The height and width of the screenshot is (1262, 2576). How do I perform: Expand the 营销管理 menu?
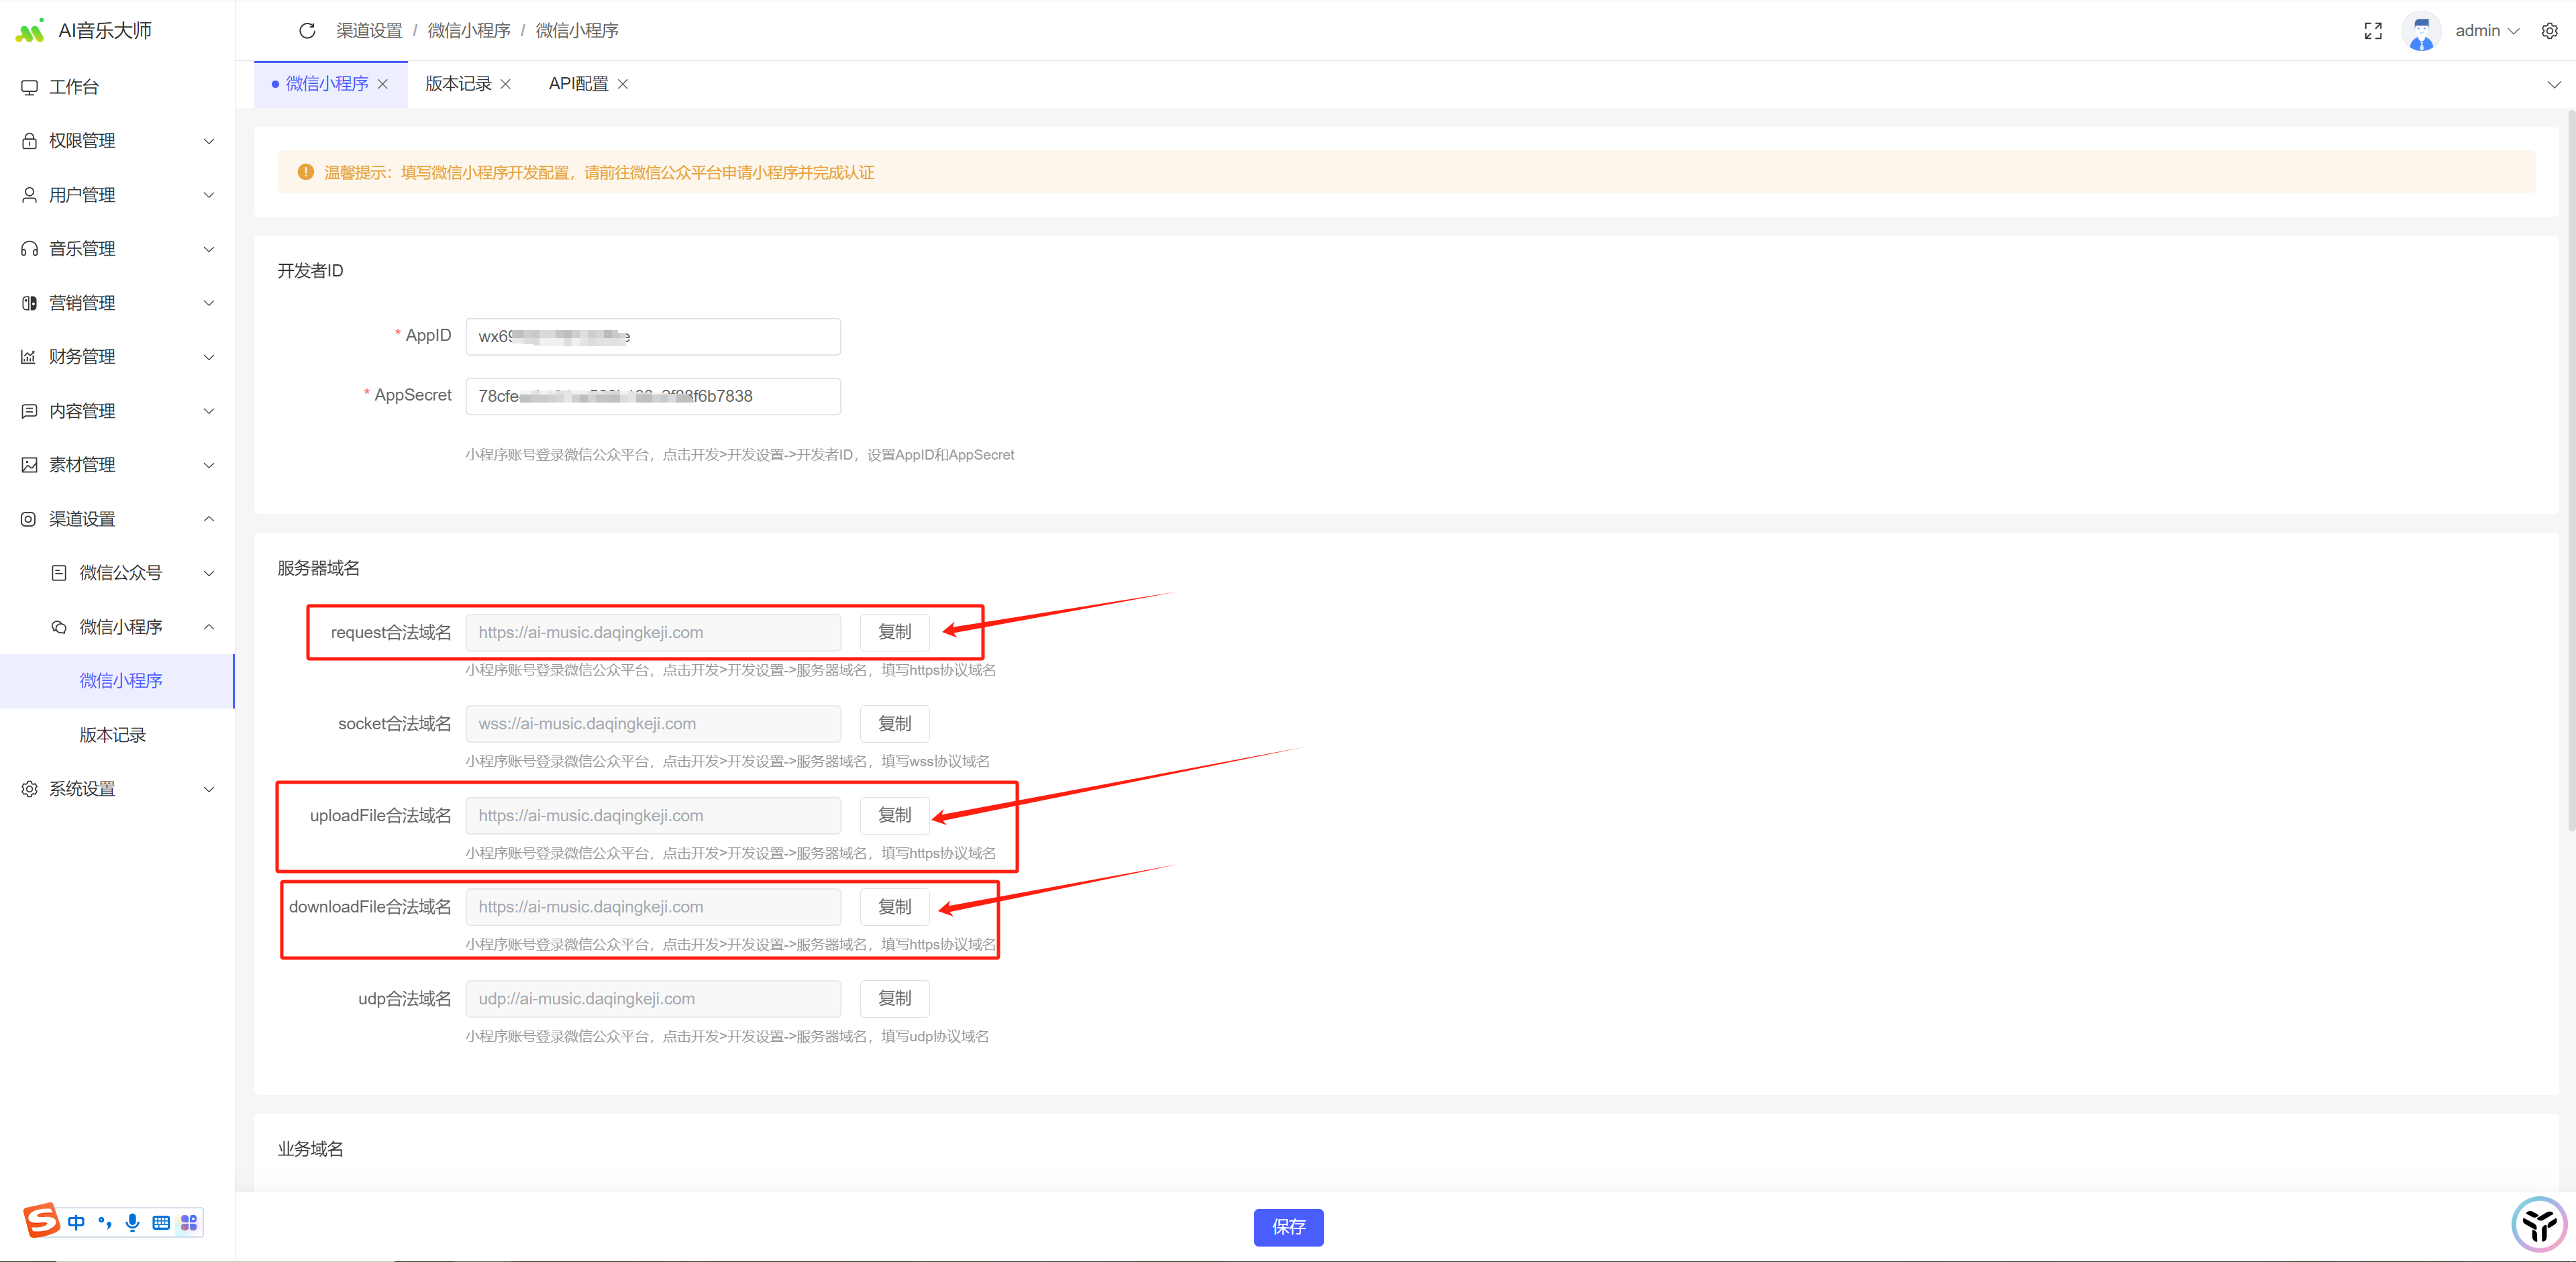point(209,303)
